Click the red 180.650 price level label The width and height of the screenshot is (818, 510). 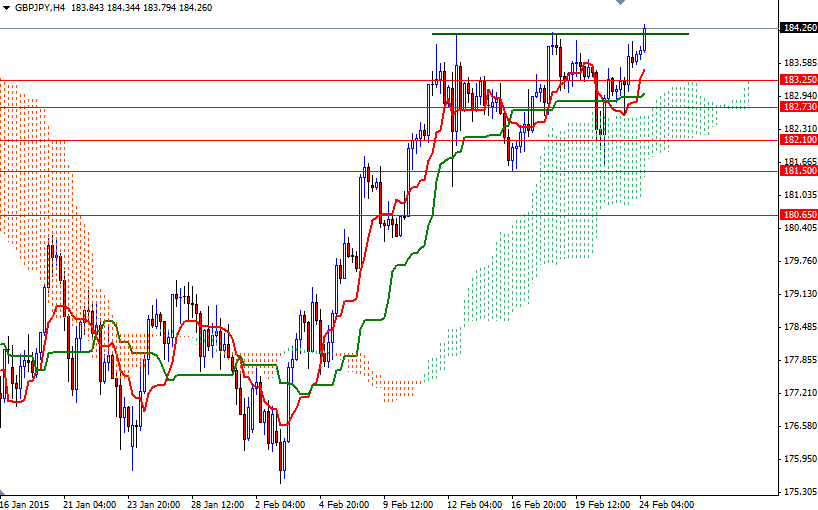point(798,215)
